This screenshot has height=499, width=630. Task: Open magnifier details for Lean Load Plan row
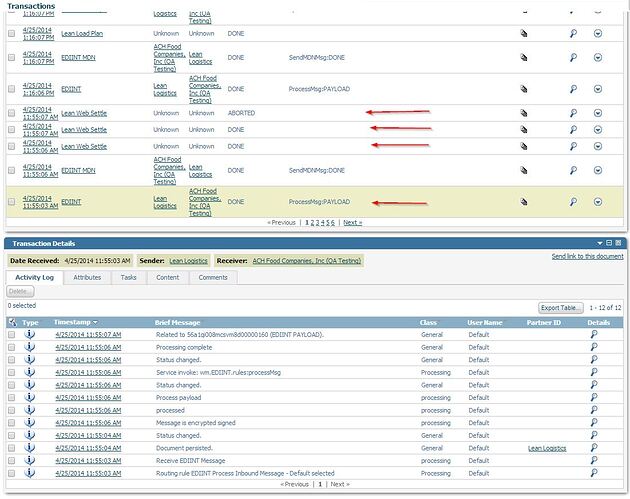click(573, 34)
